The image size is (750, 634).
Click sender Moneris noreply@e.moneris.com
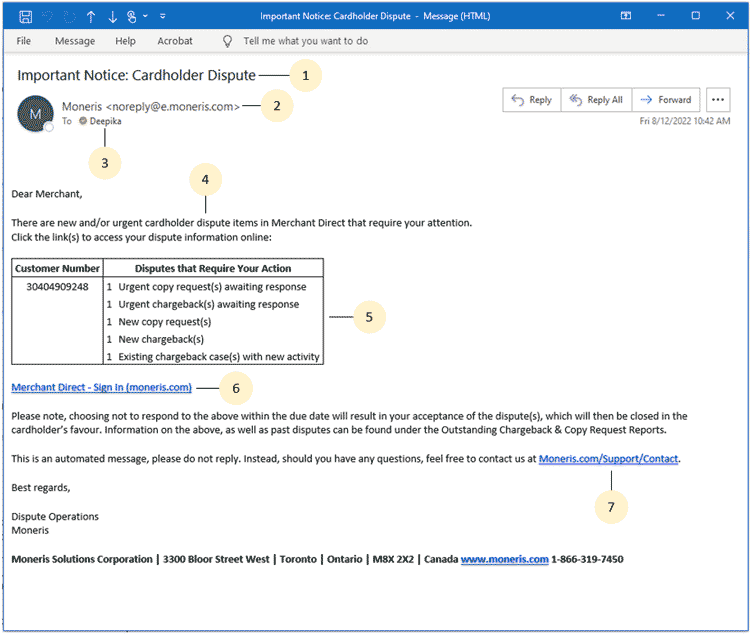coord(151,106)
